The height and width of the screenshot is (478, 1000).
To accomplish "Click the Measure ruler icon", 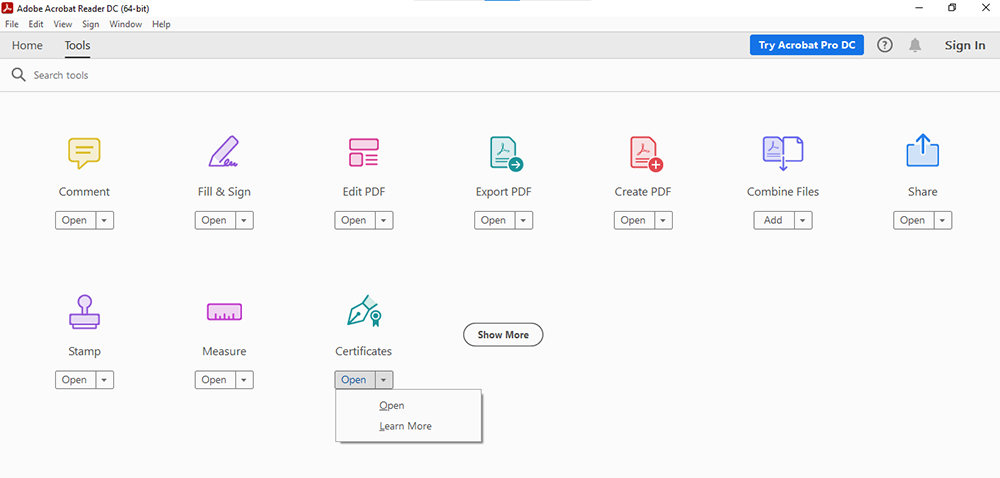I will point(224,312).
